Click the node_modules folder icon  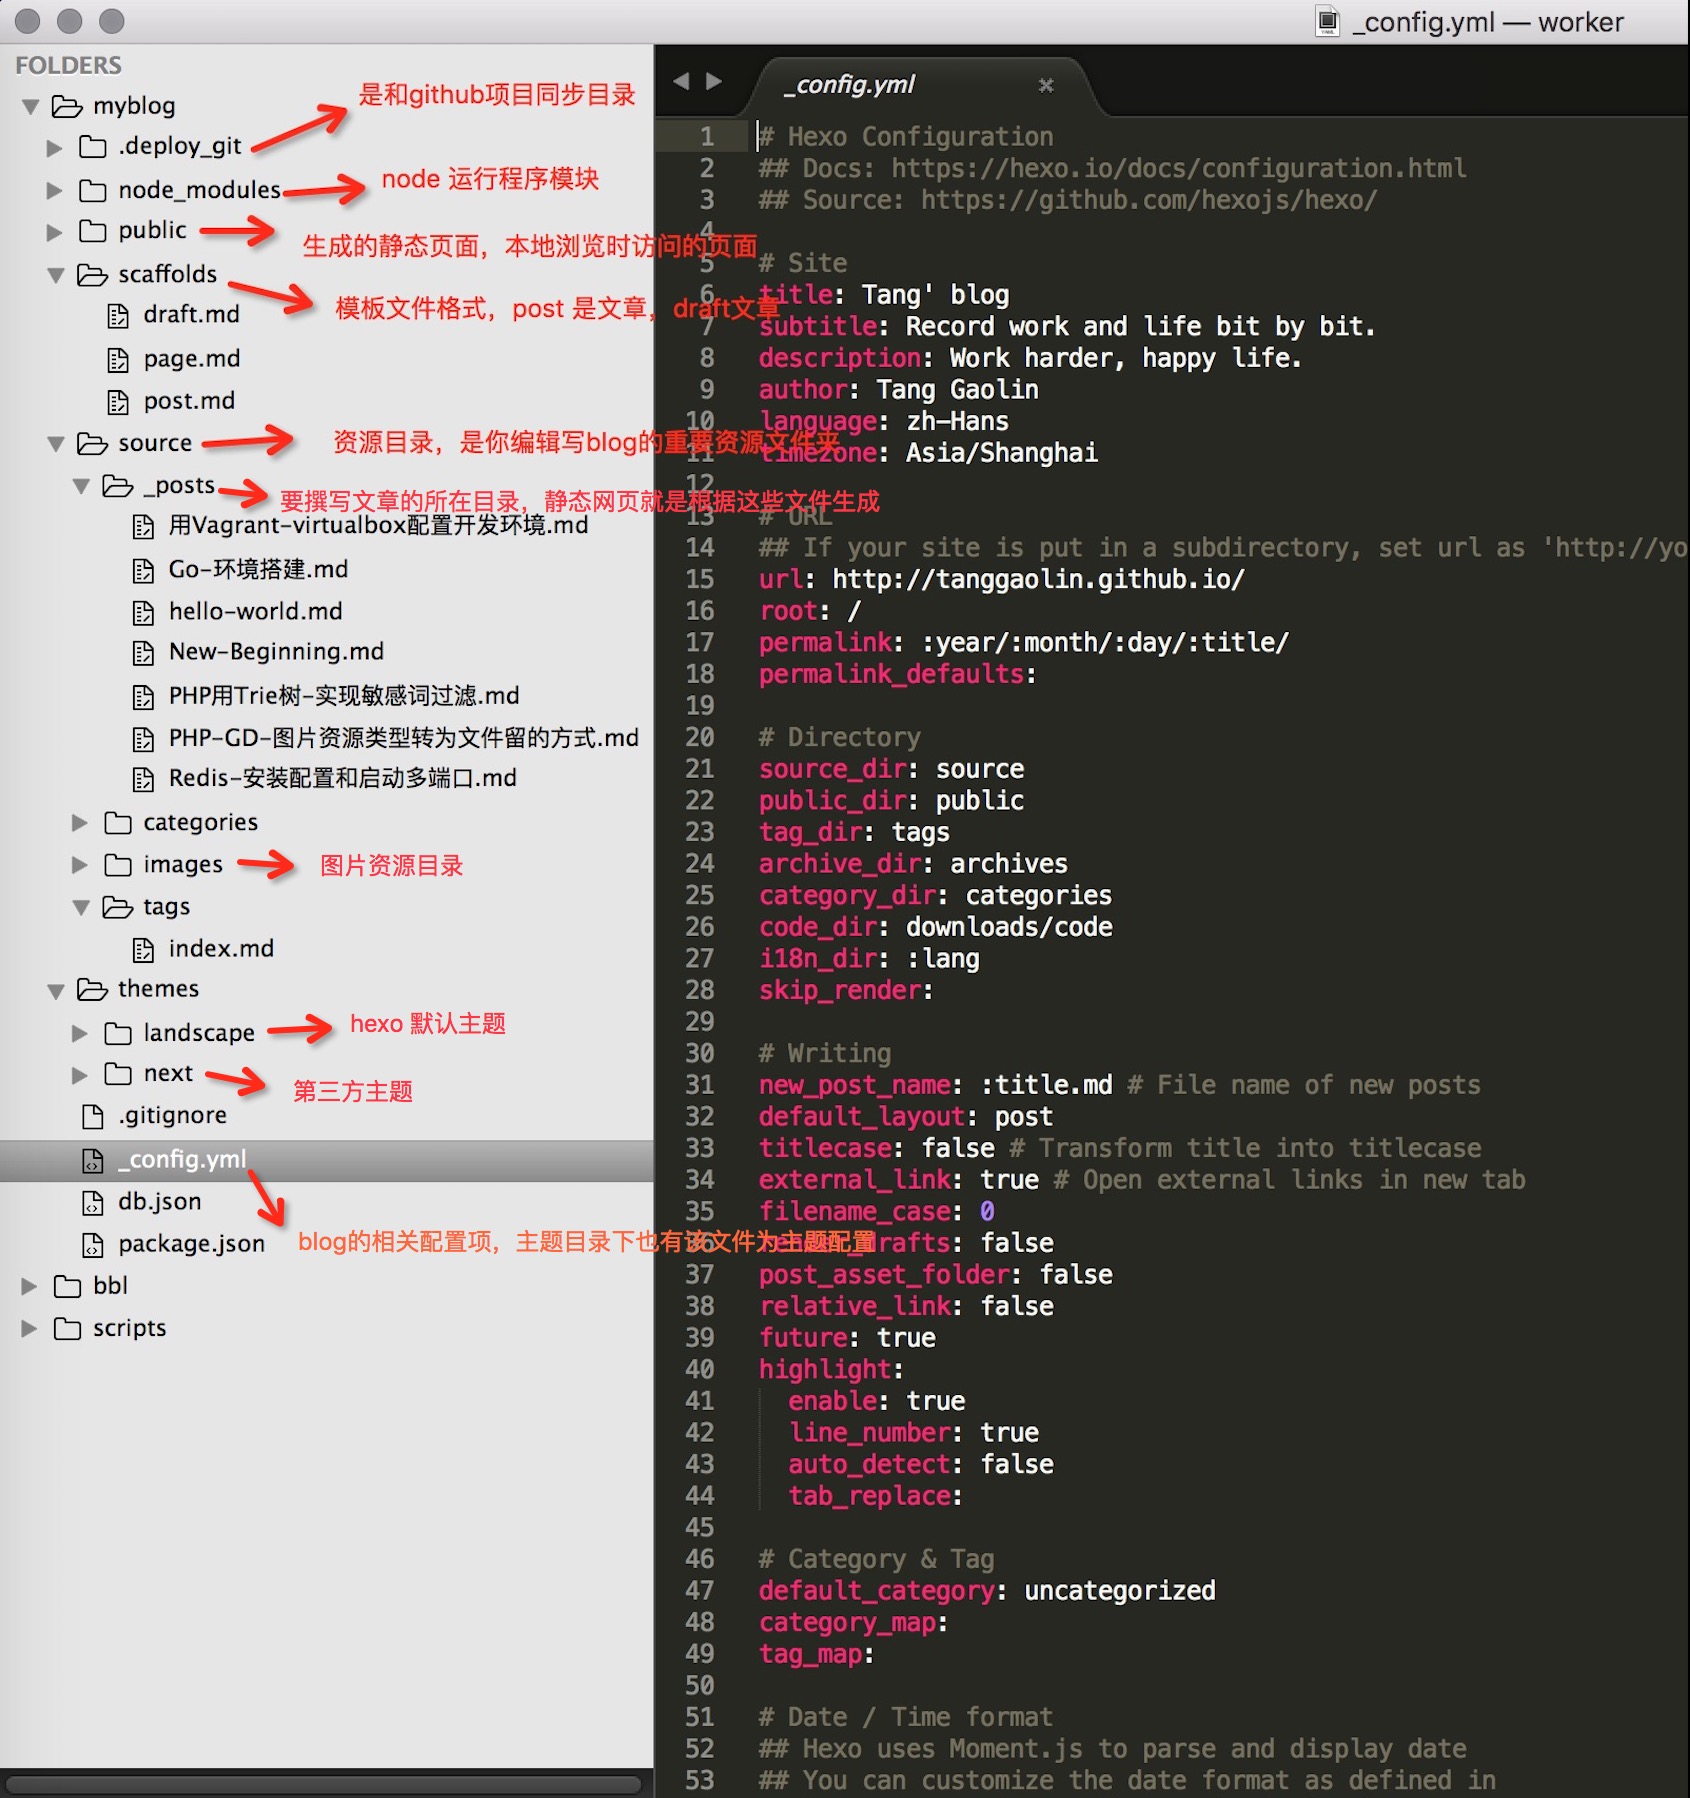tap(92, 191)
